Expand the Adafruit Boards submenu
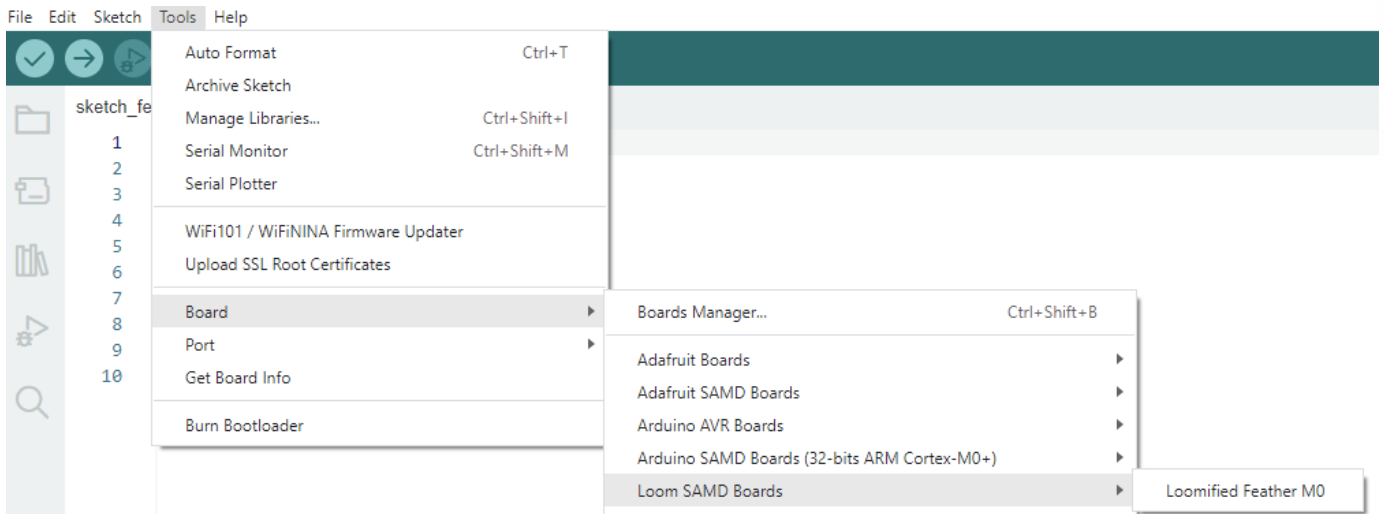This screenshot has width=1384, height=514. (x=870, y=360)
